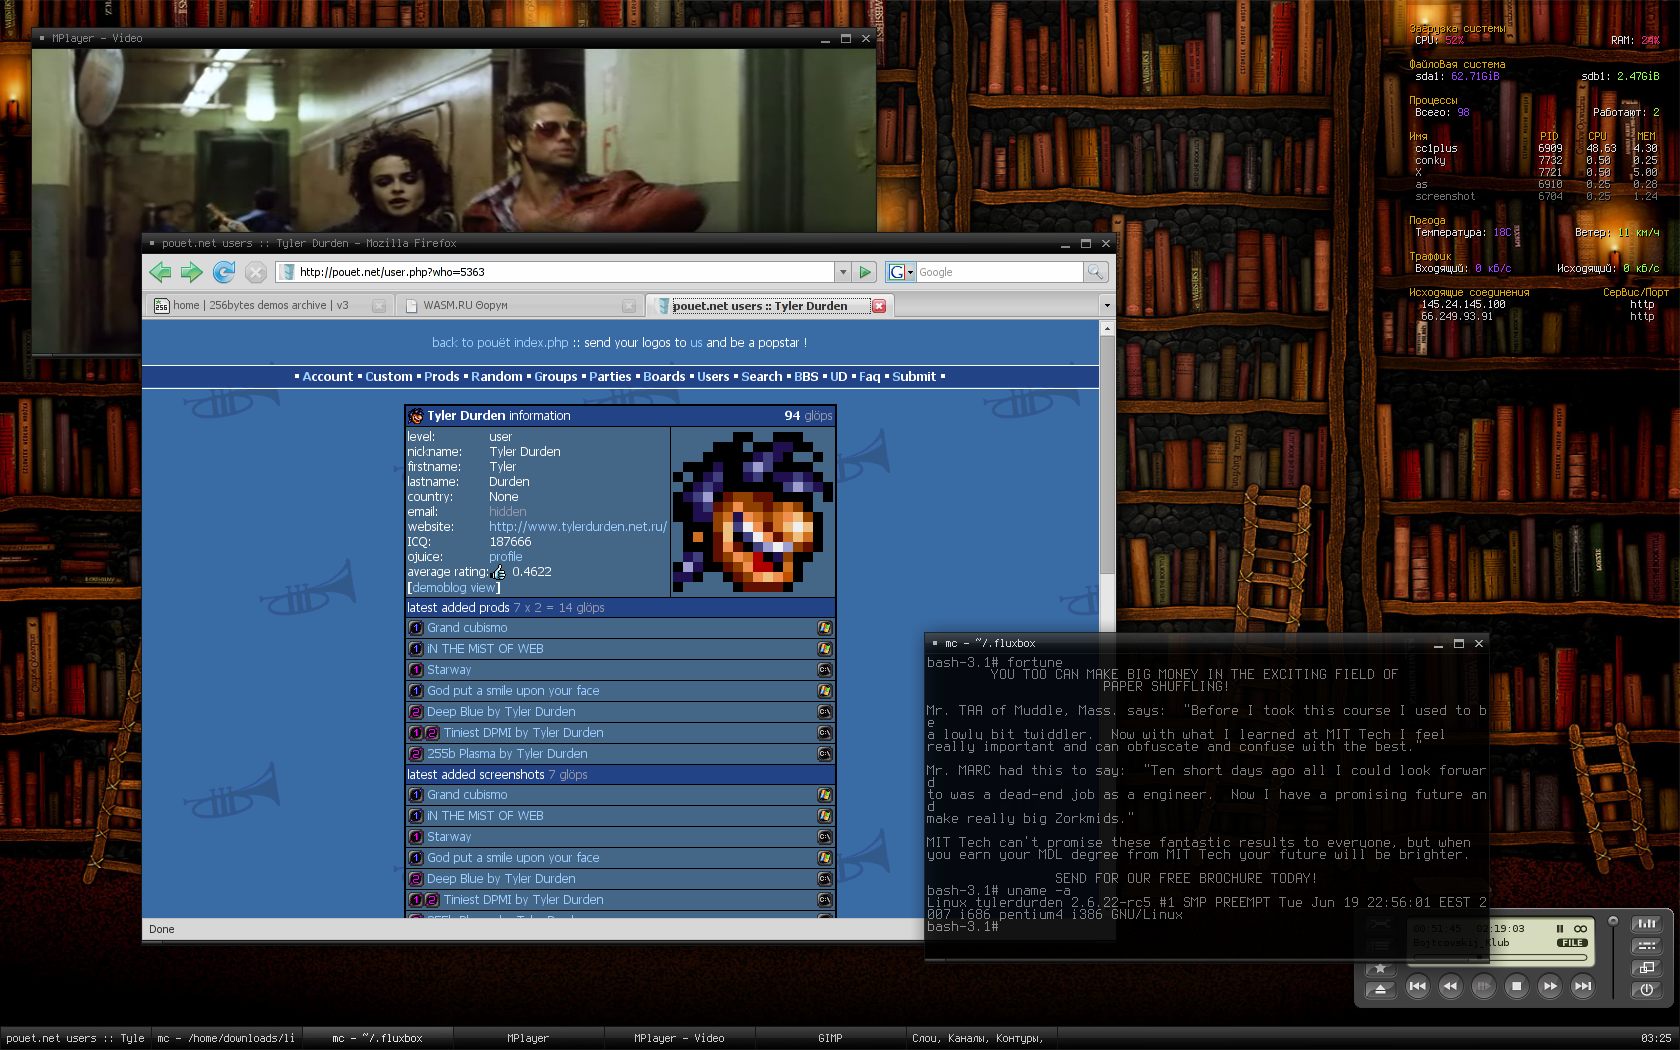
Task: Click the MPlayer seek progress bar
Action: 1500,956
